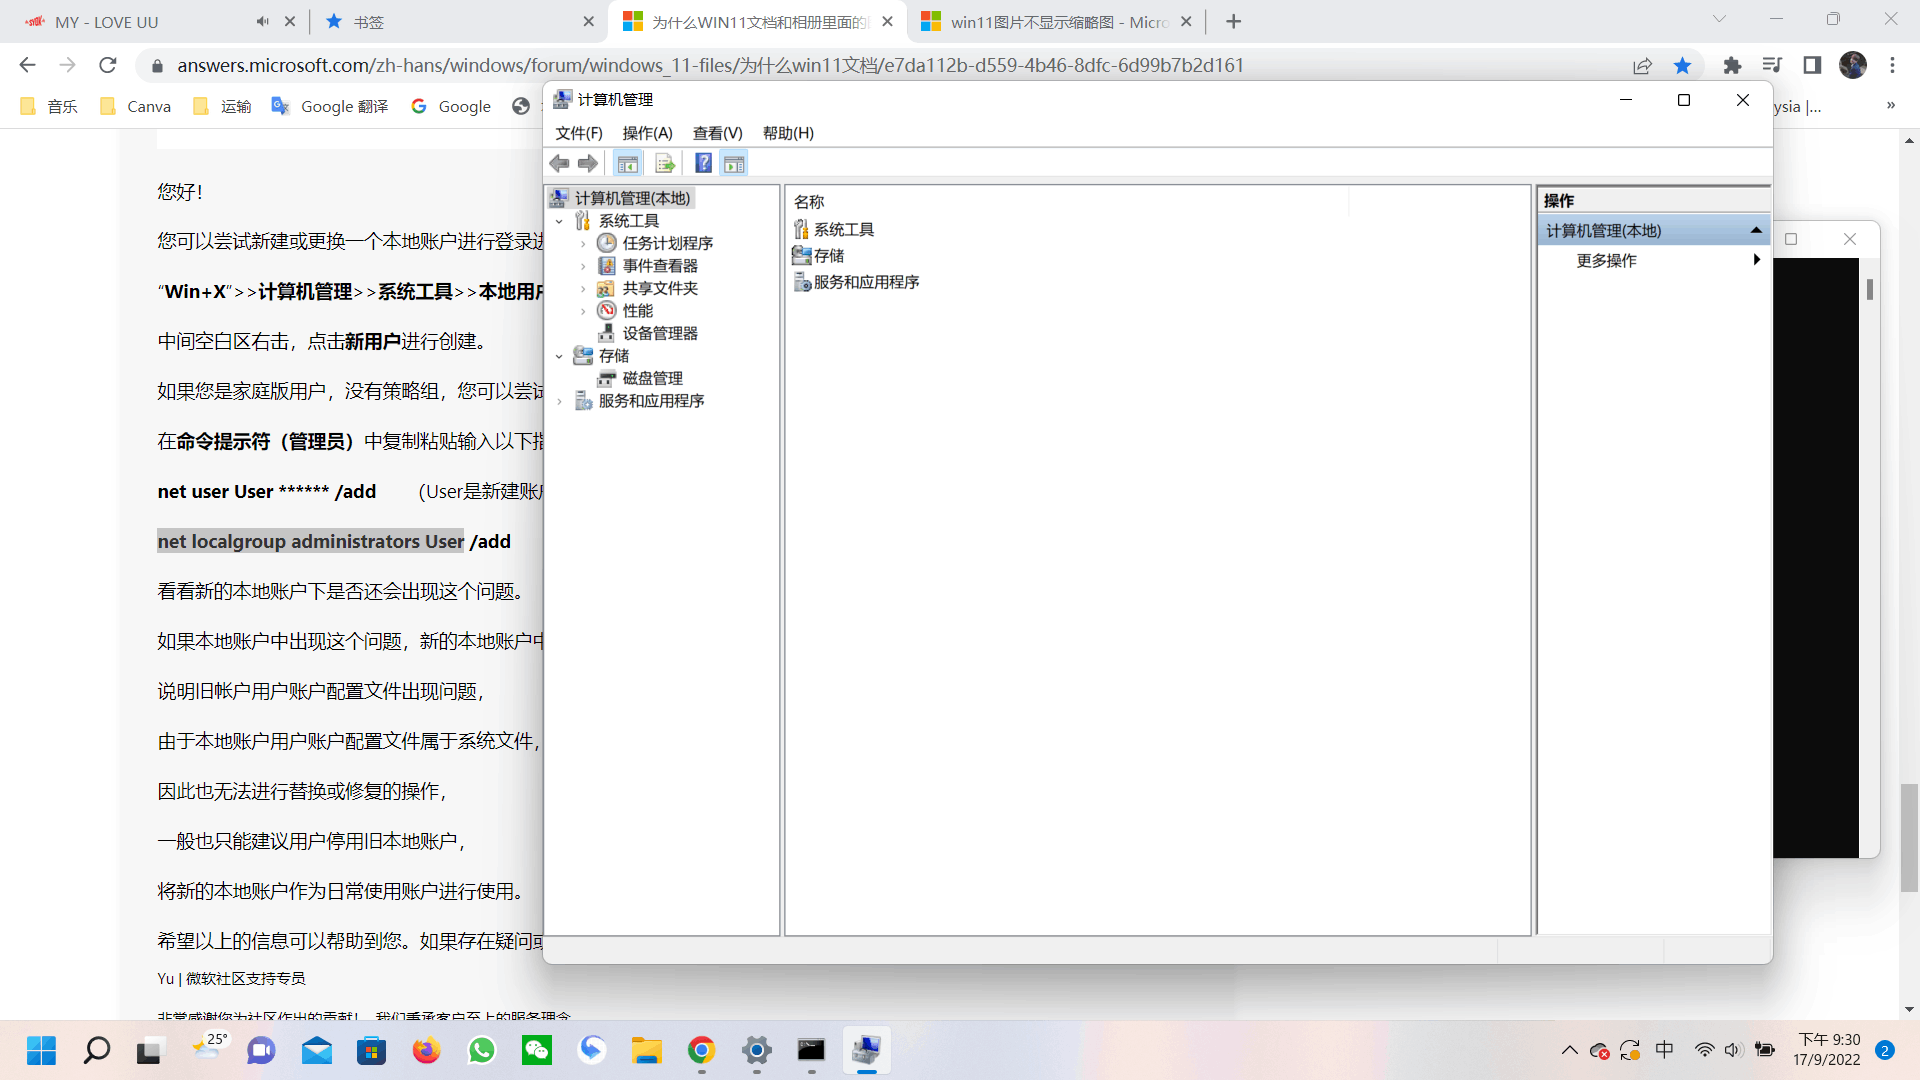Image resolution: width=1920 pixels, height=1080 pixels.
Task: Click the 名称 column header
Action: (x=809, y=201)
